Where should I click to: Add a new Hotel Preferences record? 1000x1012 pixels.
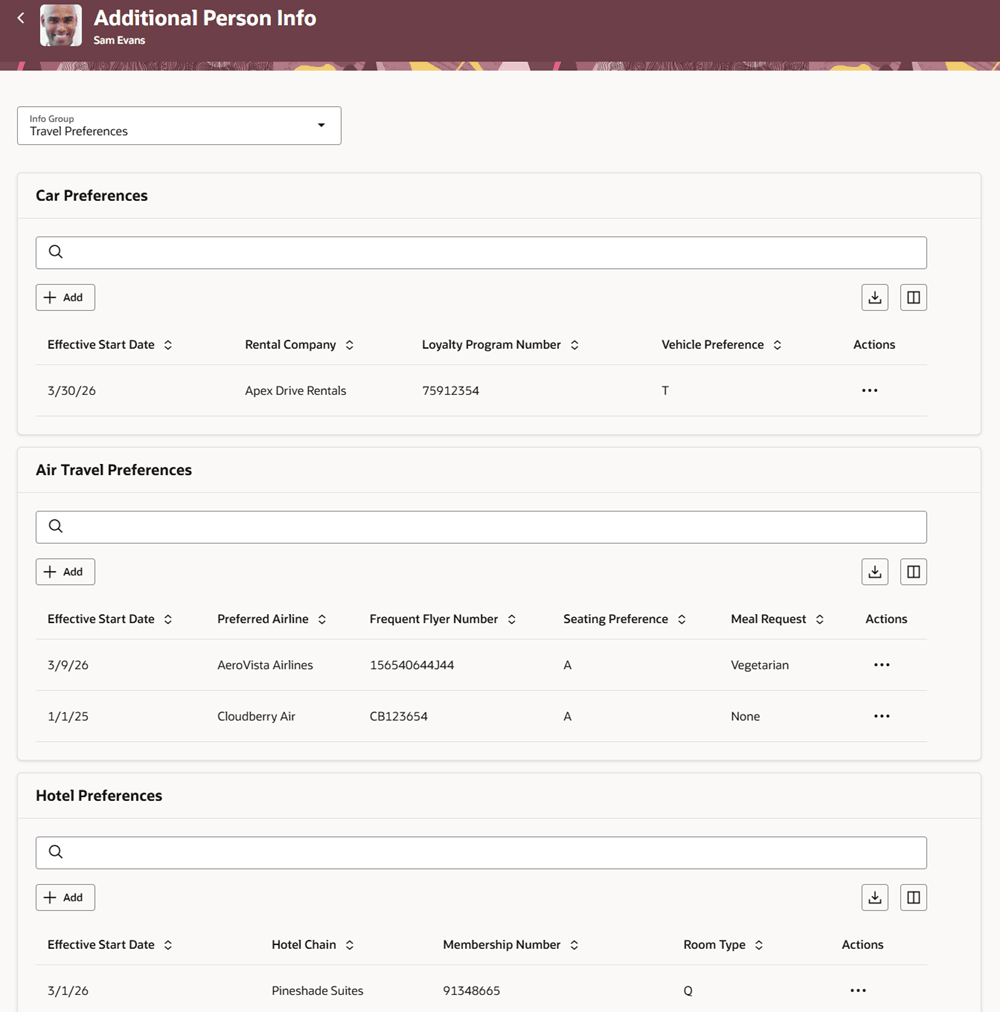65,898
